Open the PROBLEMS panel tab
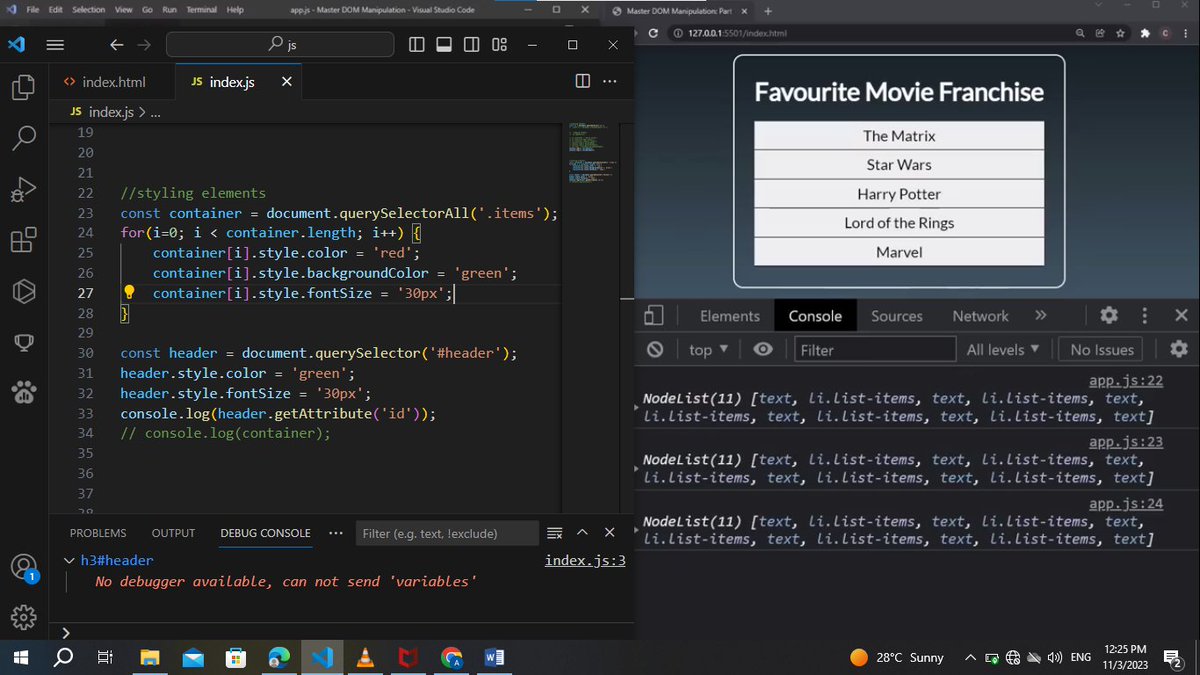 98,533
